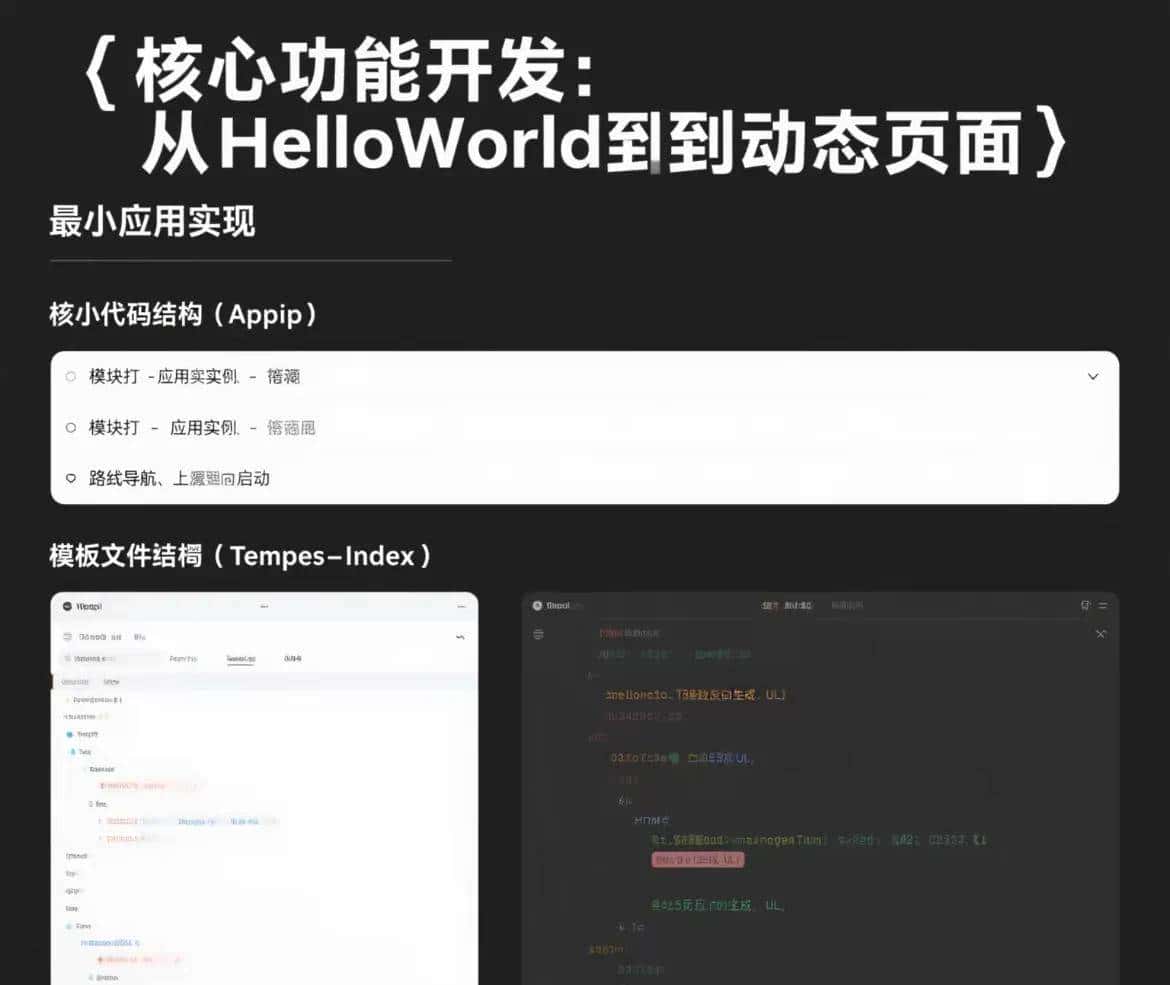Select the first 模块打 radio button
Screen dimensions: 1170x985
coord(69,377)
